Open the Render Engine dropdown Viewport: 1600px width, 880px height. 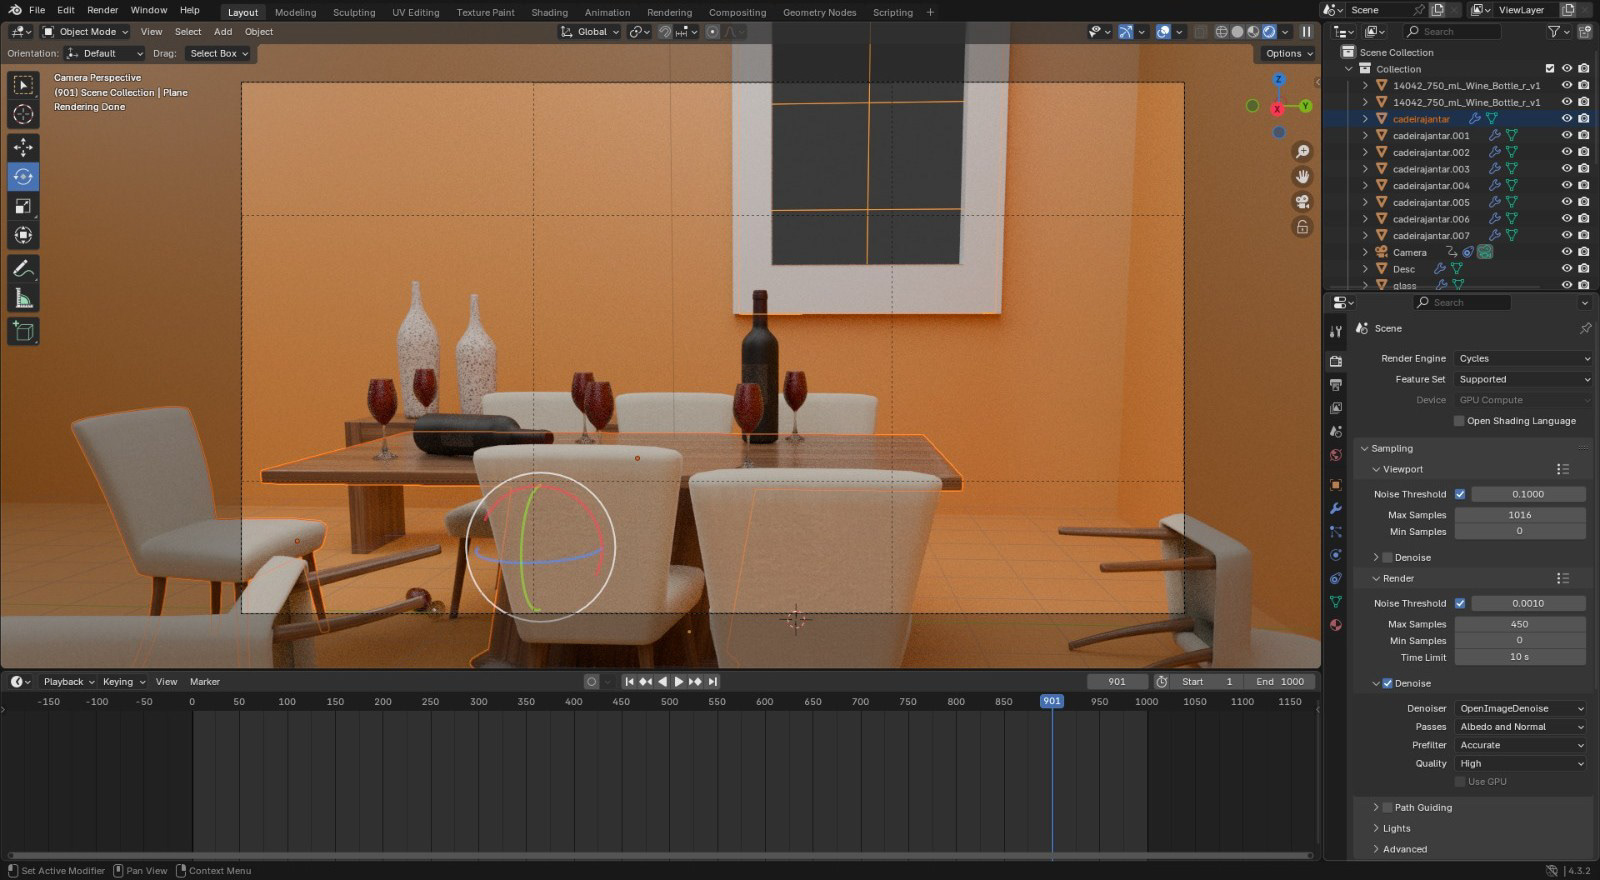coord(1523,358)
